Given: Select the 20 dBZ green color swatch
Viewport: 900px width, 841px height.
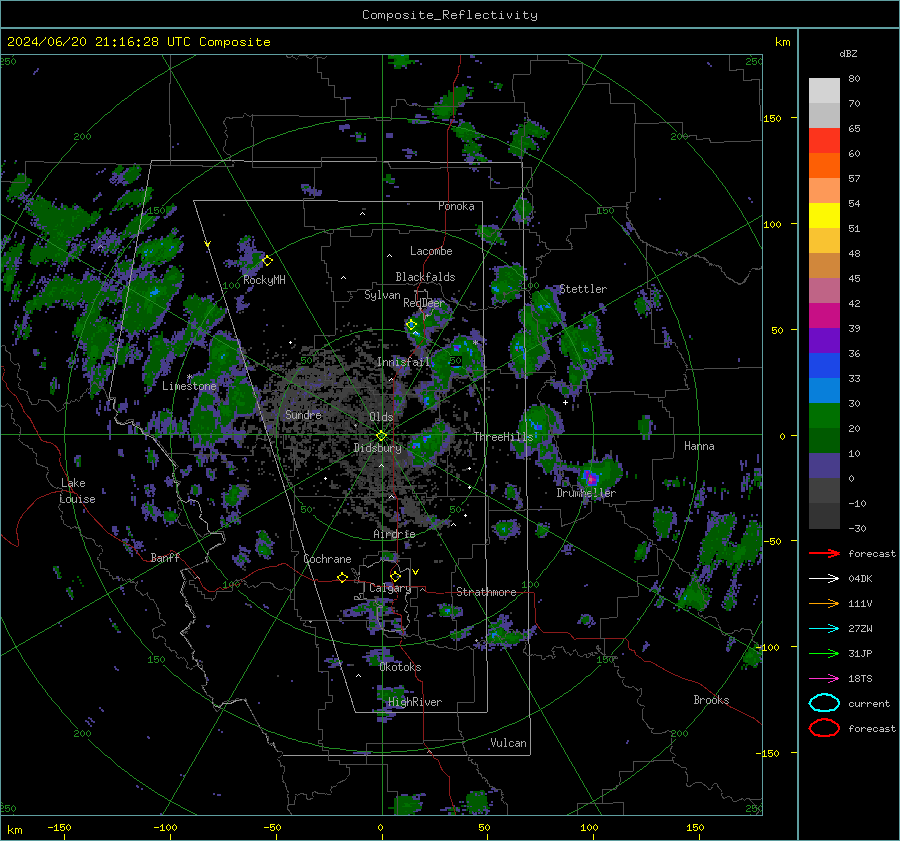Looking at the screenshot, I should click(x=824, y=416).
